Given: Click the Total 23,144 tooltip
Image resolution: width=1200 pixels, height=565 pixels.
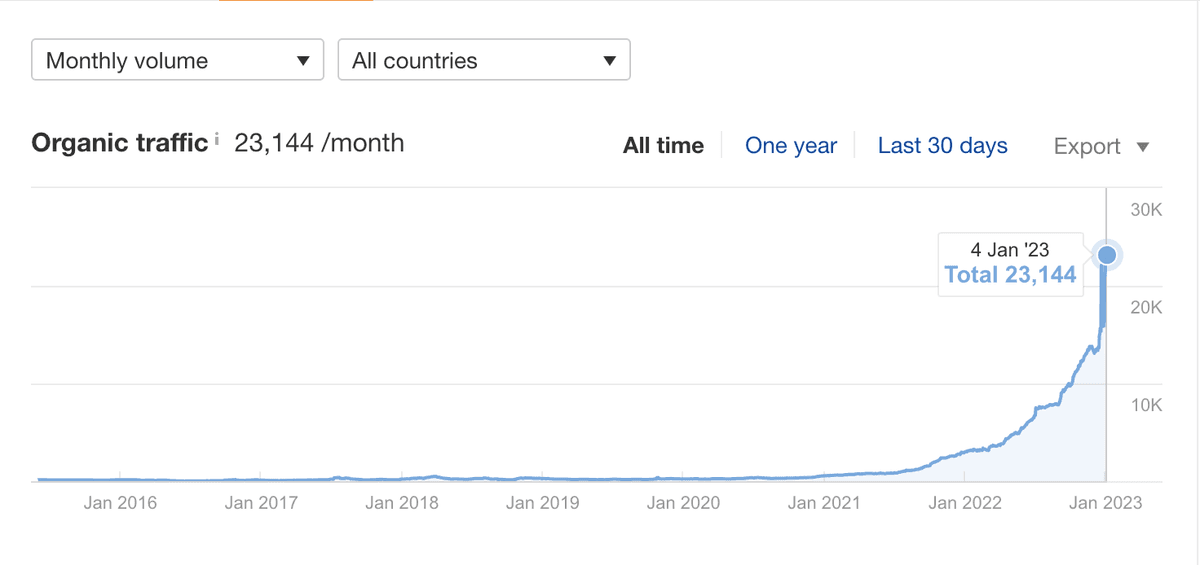Looking at the screenshot, I should pyautogui.click(x=1010, y=265).
